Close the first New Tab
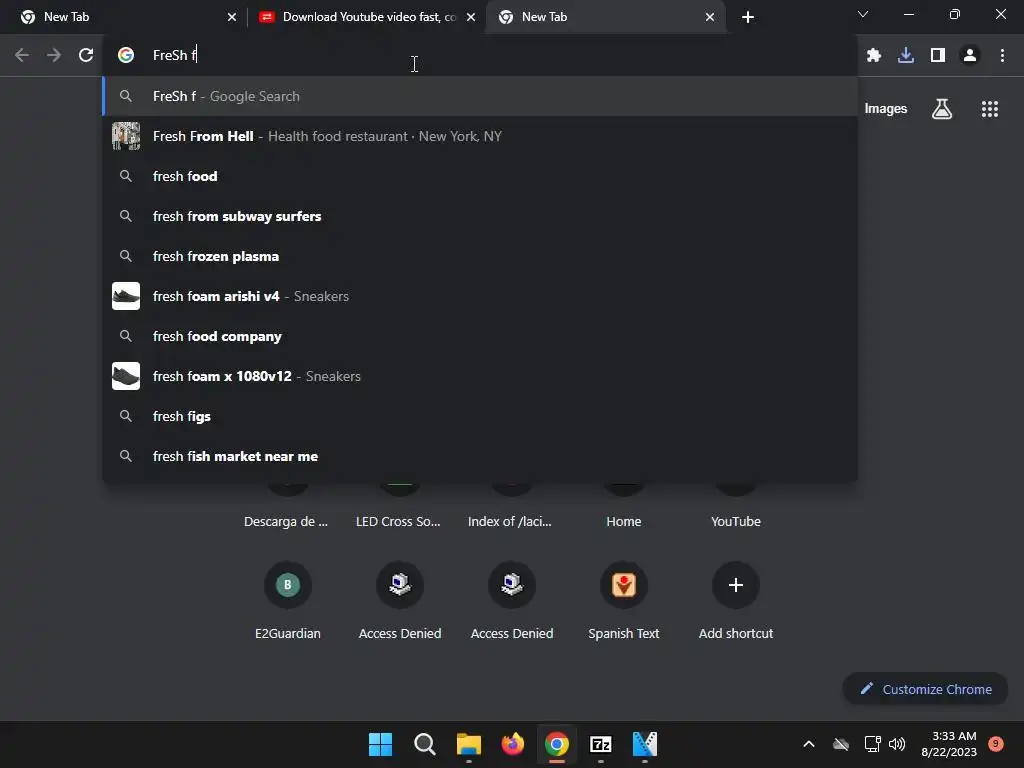This screenshot has height=768, width=1024. (x=231, y=17)
